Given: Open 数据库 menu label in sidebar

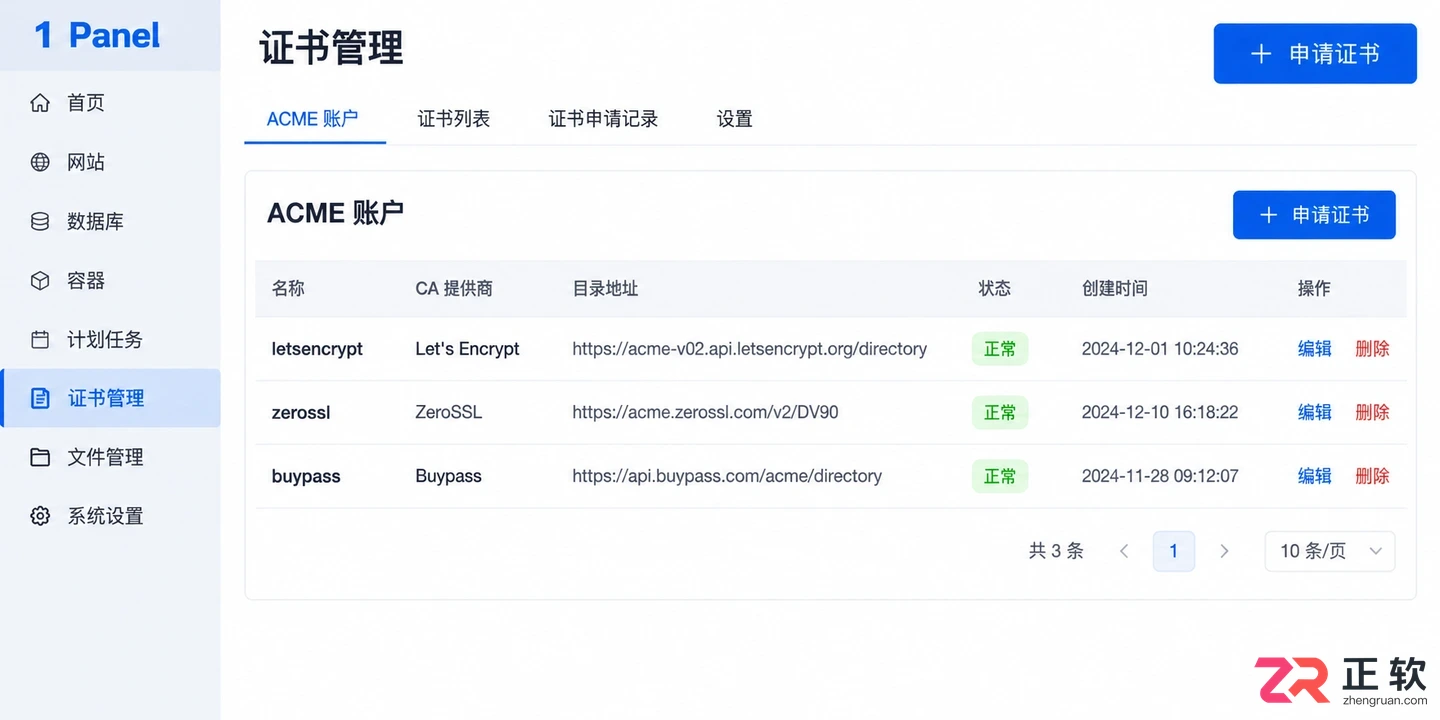Looking at the screenshot, I should point(95,221).
